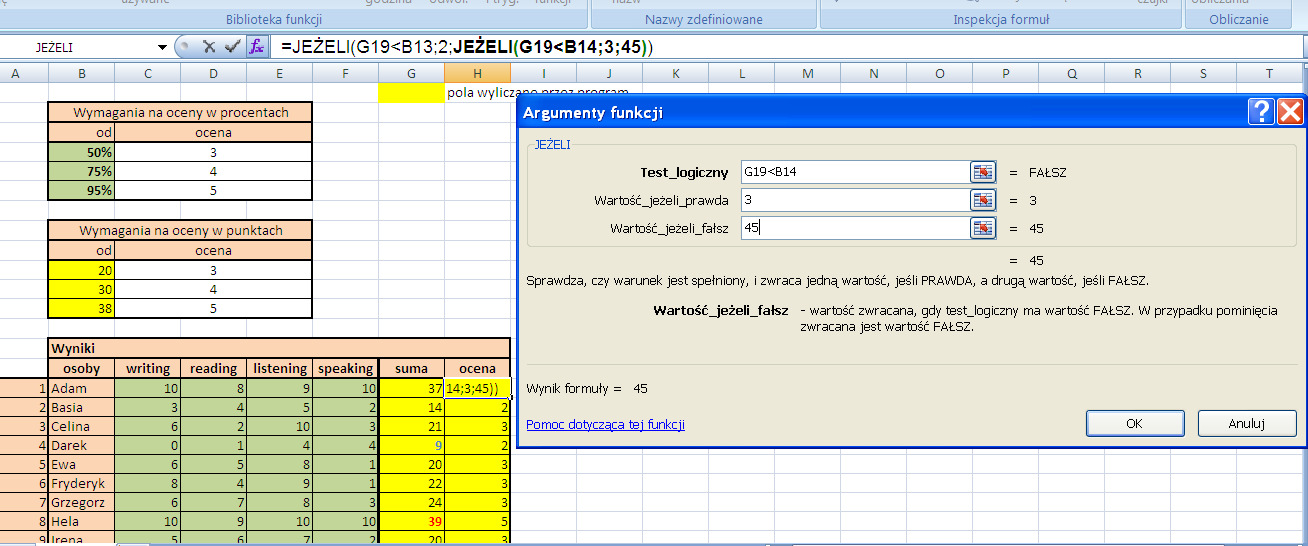1308x546 pixels.
Task: Click Basia's suma cell showing 14
Action: point(411,407)
